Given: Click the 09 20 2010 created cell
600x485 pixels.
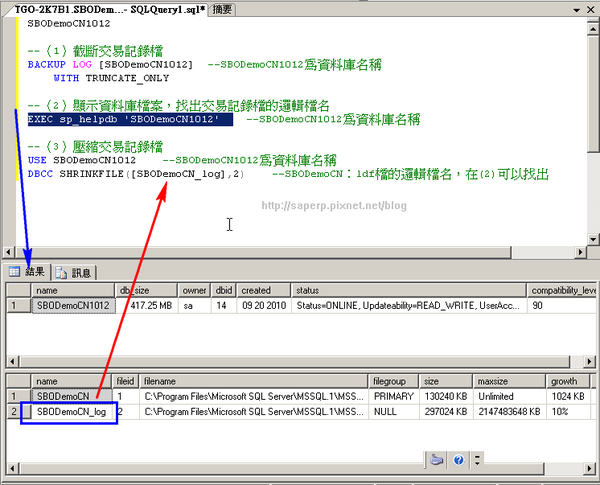Looking at the screenshot, I should [264, 305].
